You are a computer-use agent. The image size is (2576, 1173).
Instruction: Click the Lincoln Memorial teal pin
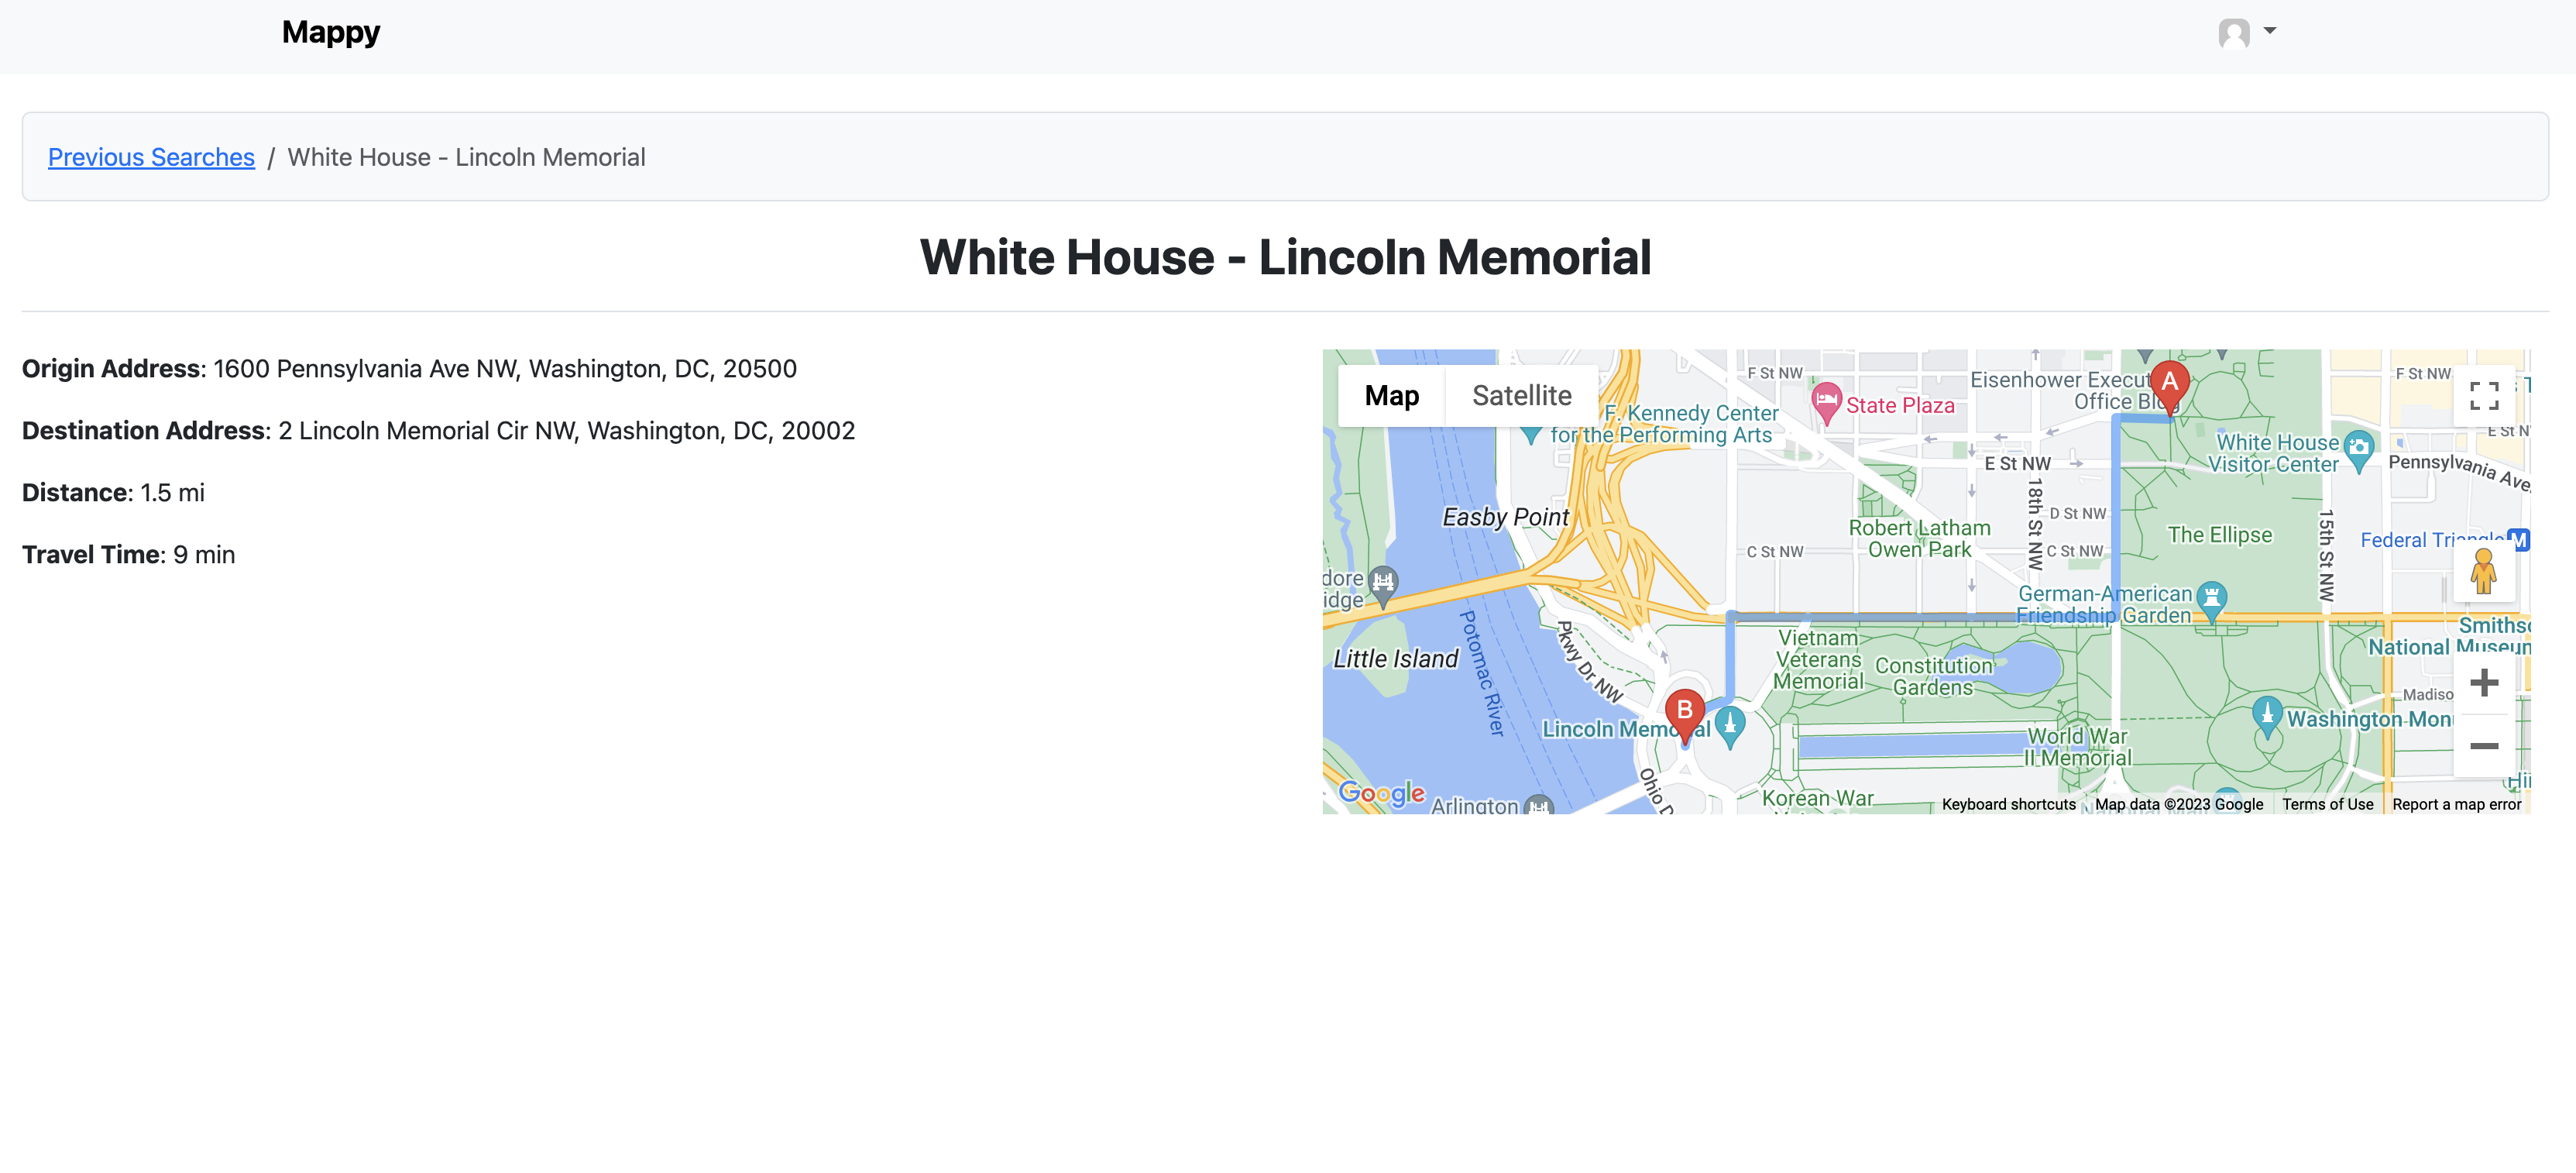pyautogui.click(x=1730, y=723)
